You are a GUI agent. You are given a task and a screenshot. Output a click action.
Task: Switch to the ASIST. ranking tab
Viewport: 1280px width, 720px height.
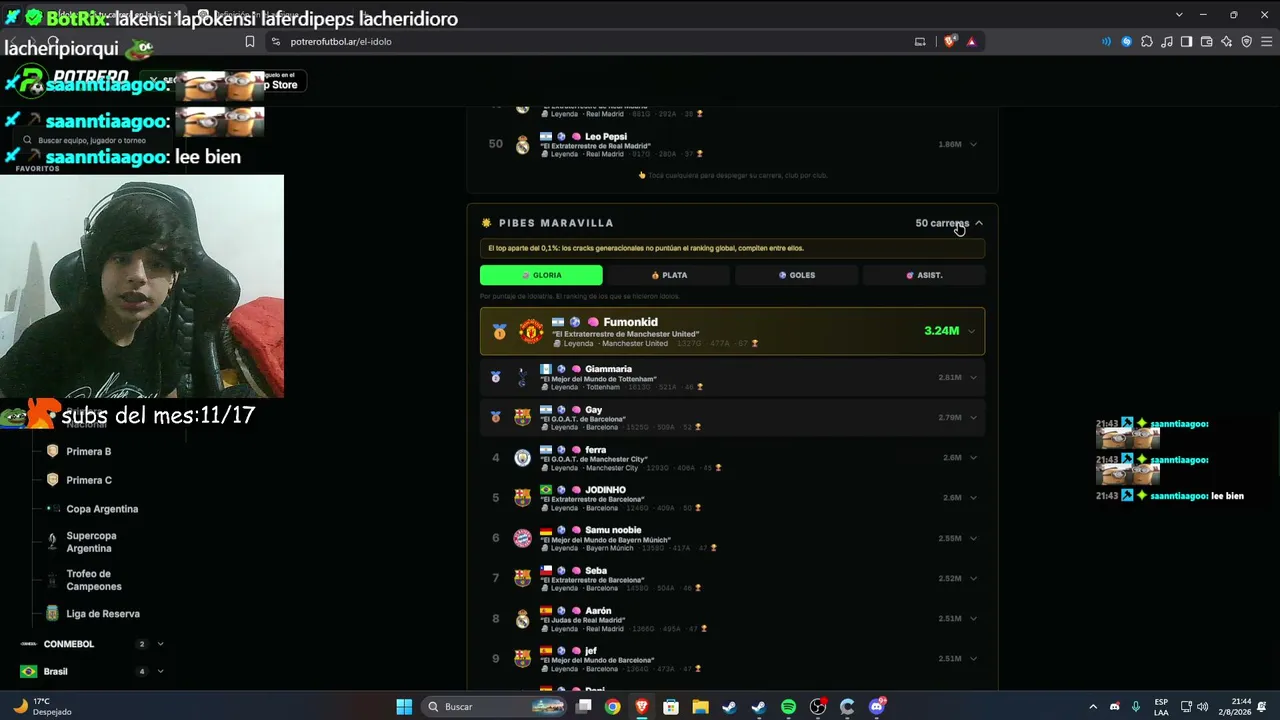(x=924, y=275)
